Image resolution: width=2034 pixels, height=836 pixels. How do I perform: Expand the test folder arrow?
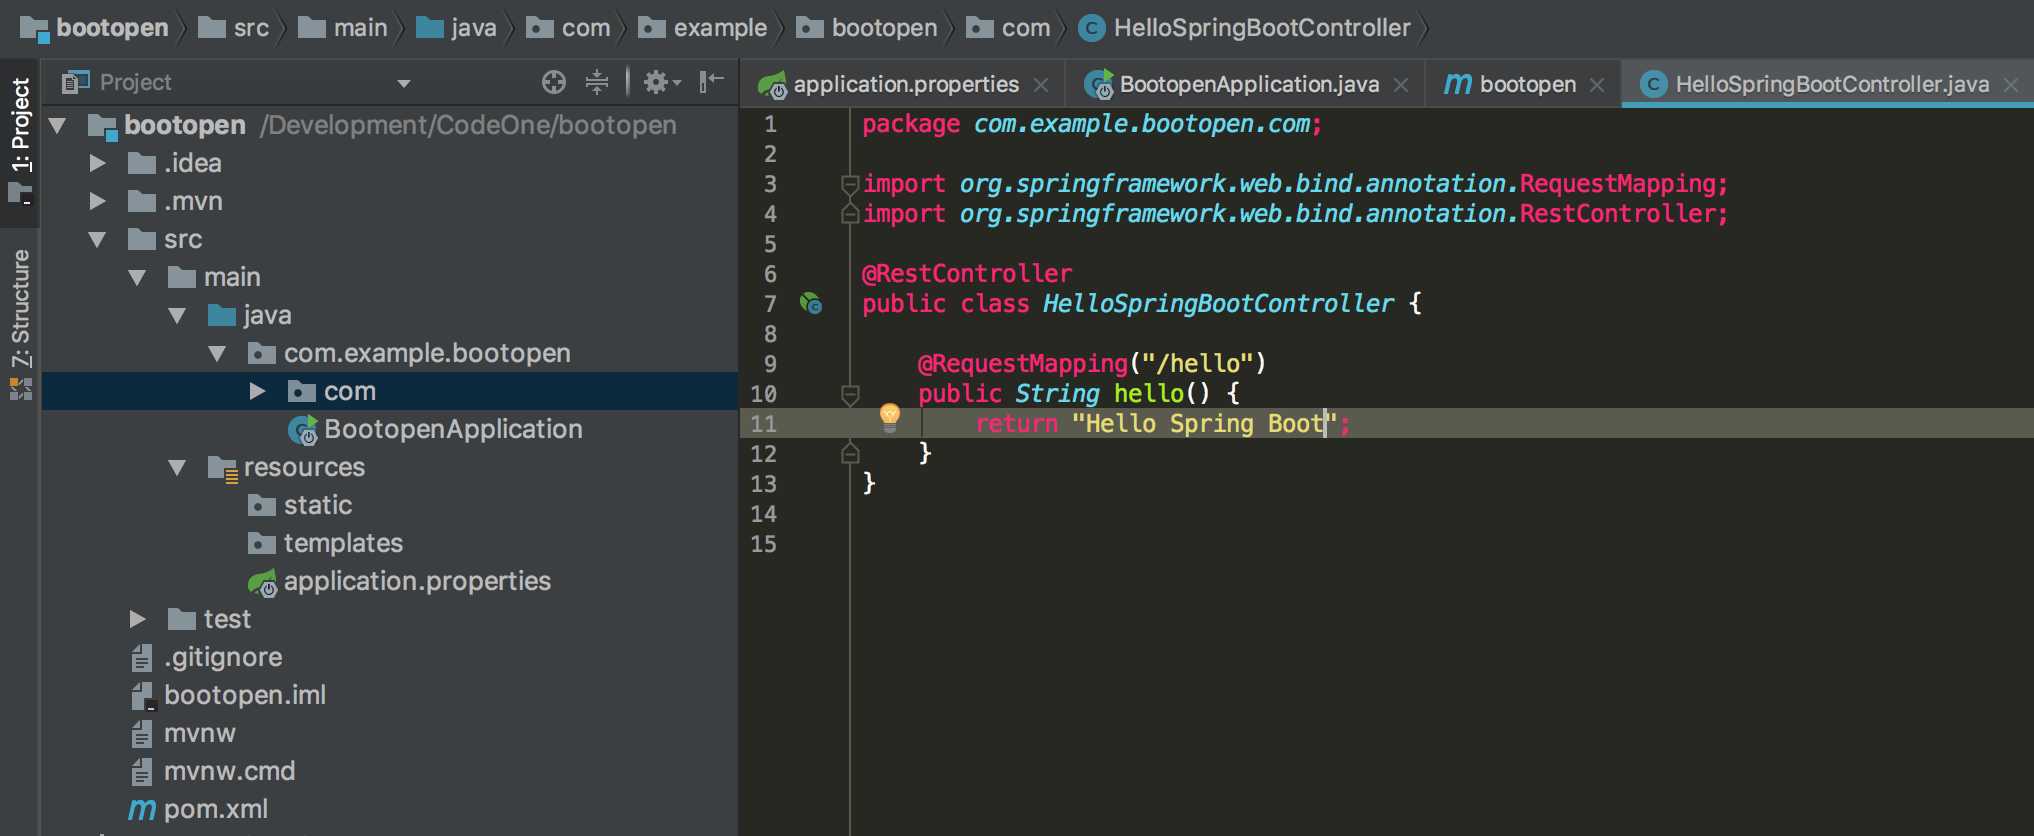point(137,619)
